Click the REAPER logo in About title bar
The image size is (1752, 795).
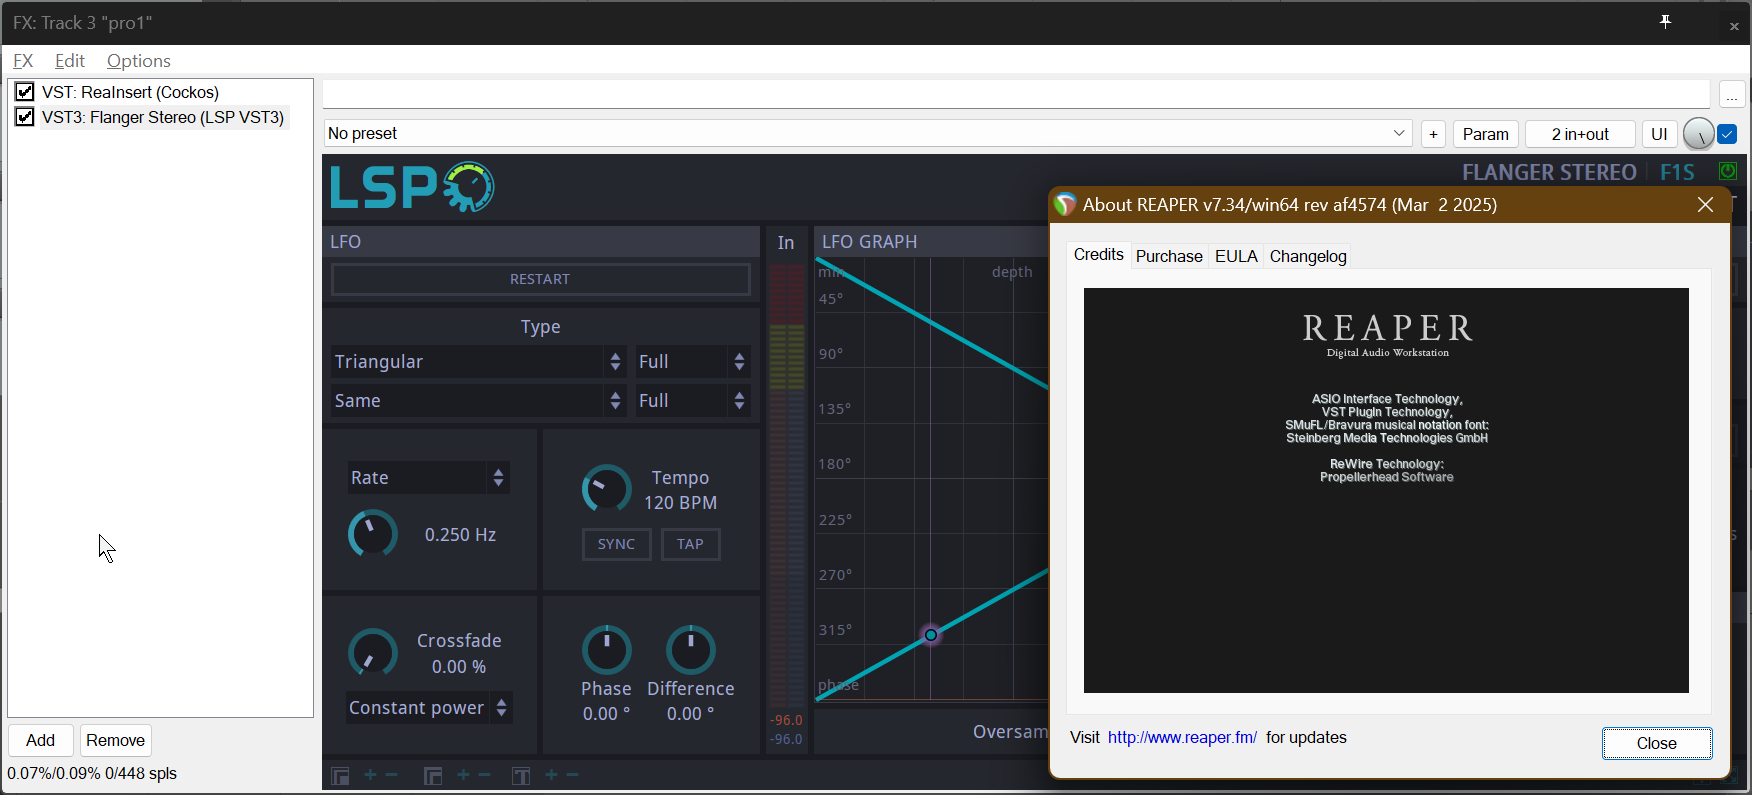click(x=1065, y=204)
